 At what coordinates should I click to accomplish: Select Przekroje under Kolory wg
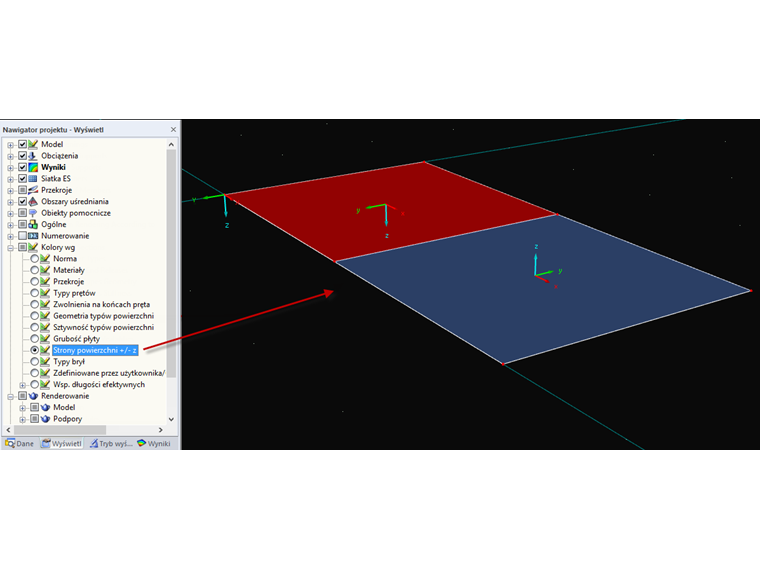[68, 282]
